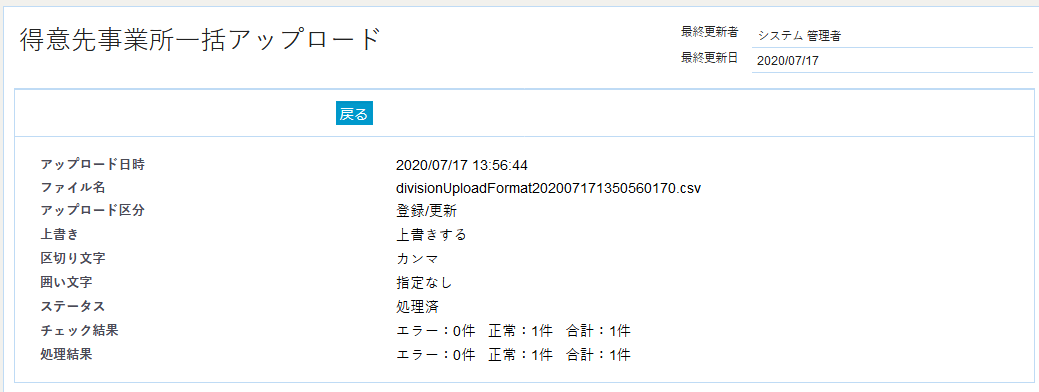This screenshot has width=1039, height=392.
Task: Click the file name divisionUploadFormat202007171350560170.csv
Action: point(548,188)
